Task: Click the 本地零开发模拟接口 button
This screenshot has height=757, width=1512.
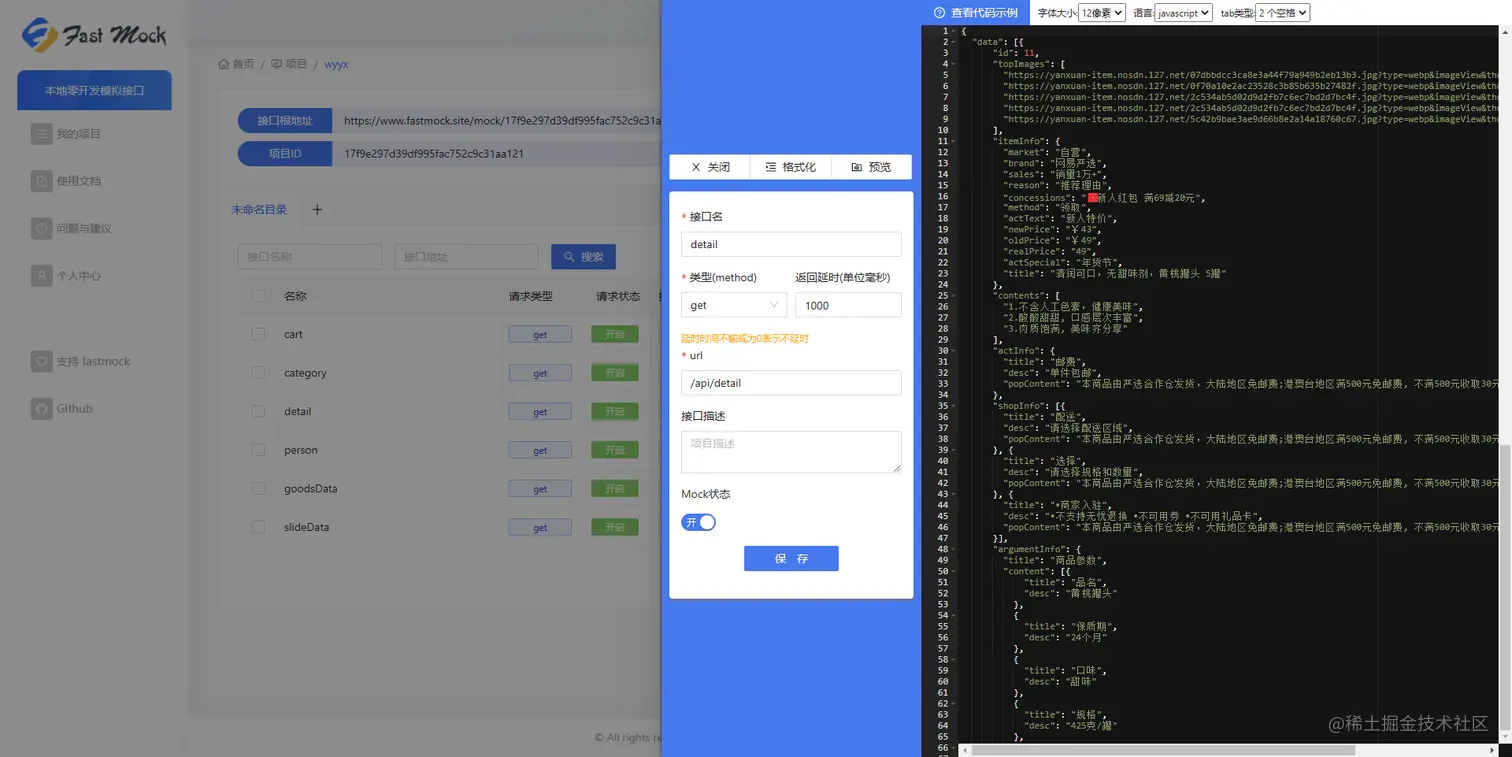Action: point(94,90)
